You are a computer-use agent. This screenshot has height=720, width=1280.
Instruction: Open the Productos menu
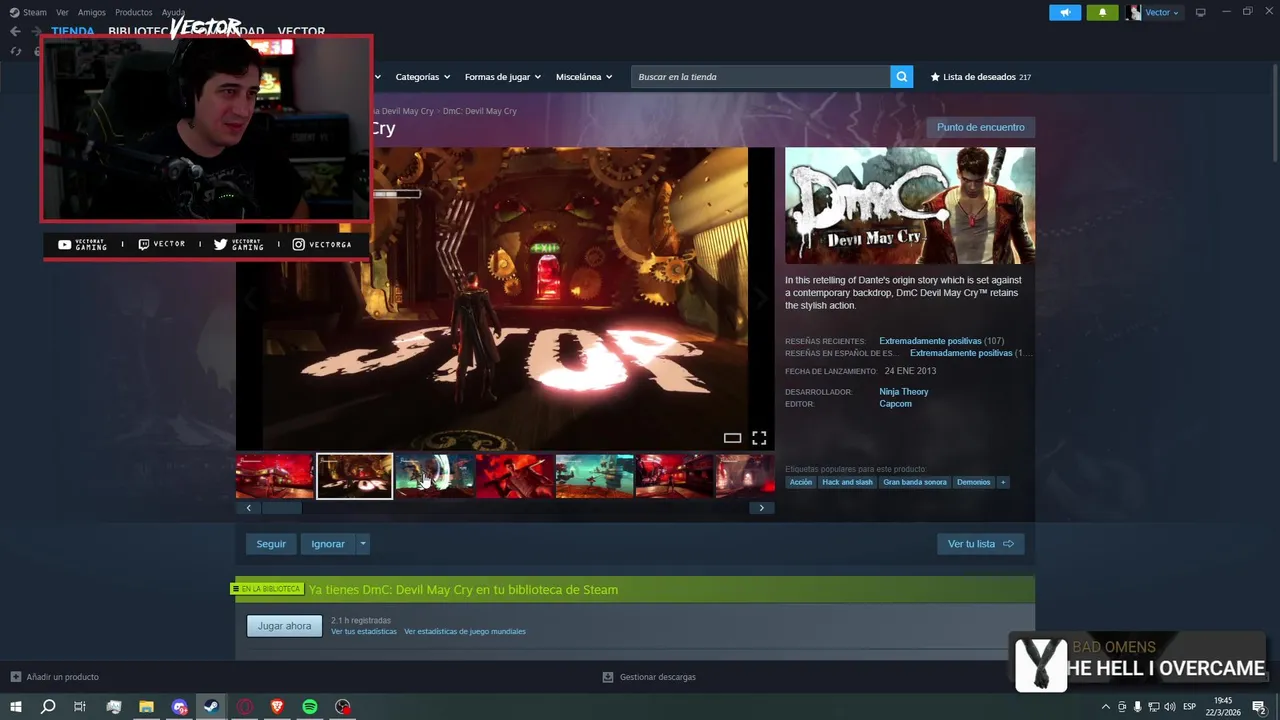pyautogui.click(x=134, y=12)
